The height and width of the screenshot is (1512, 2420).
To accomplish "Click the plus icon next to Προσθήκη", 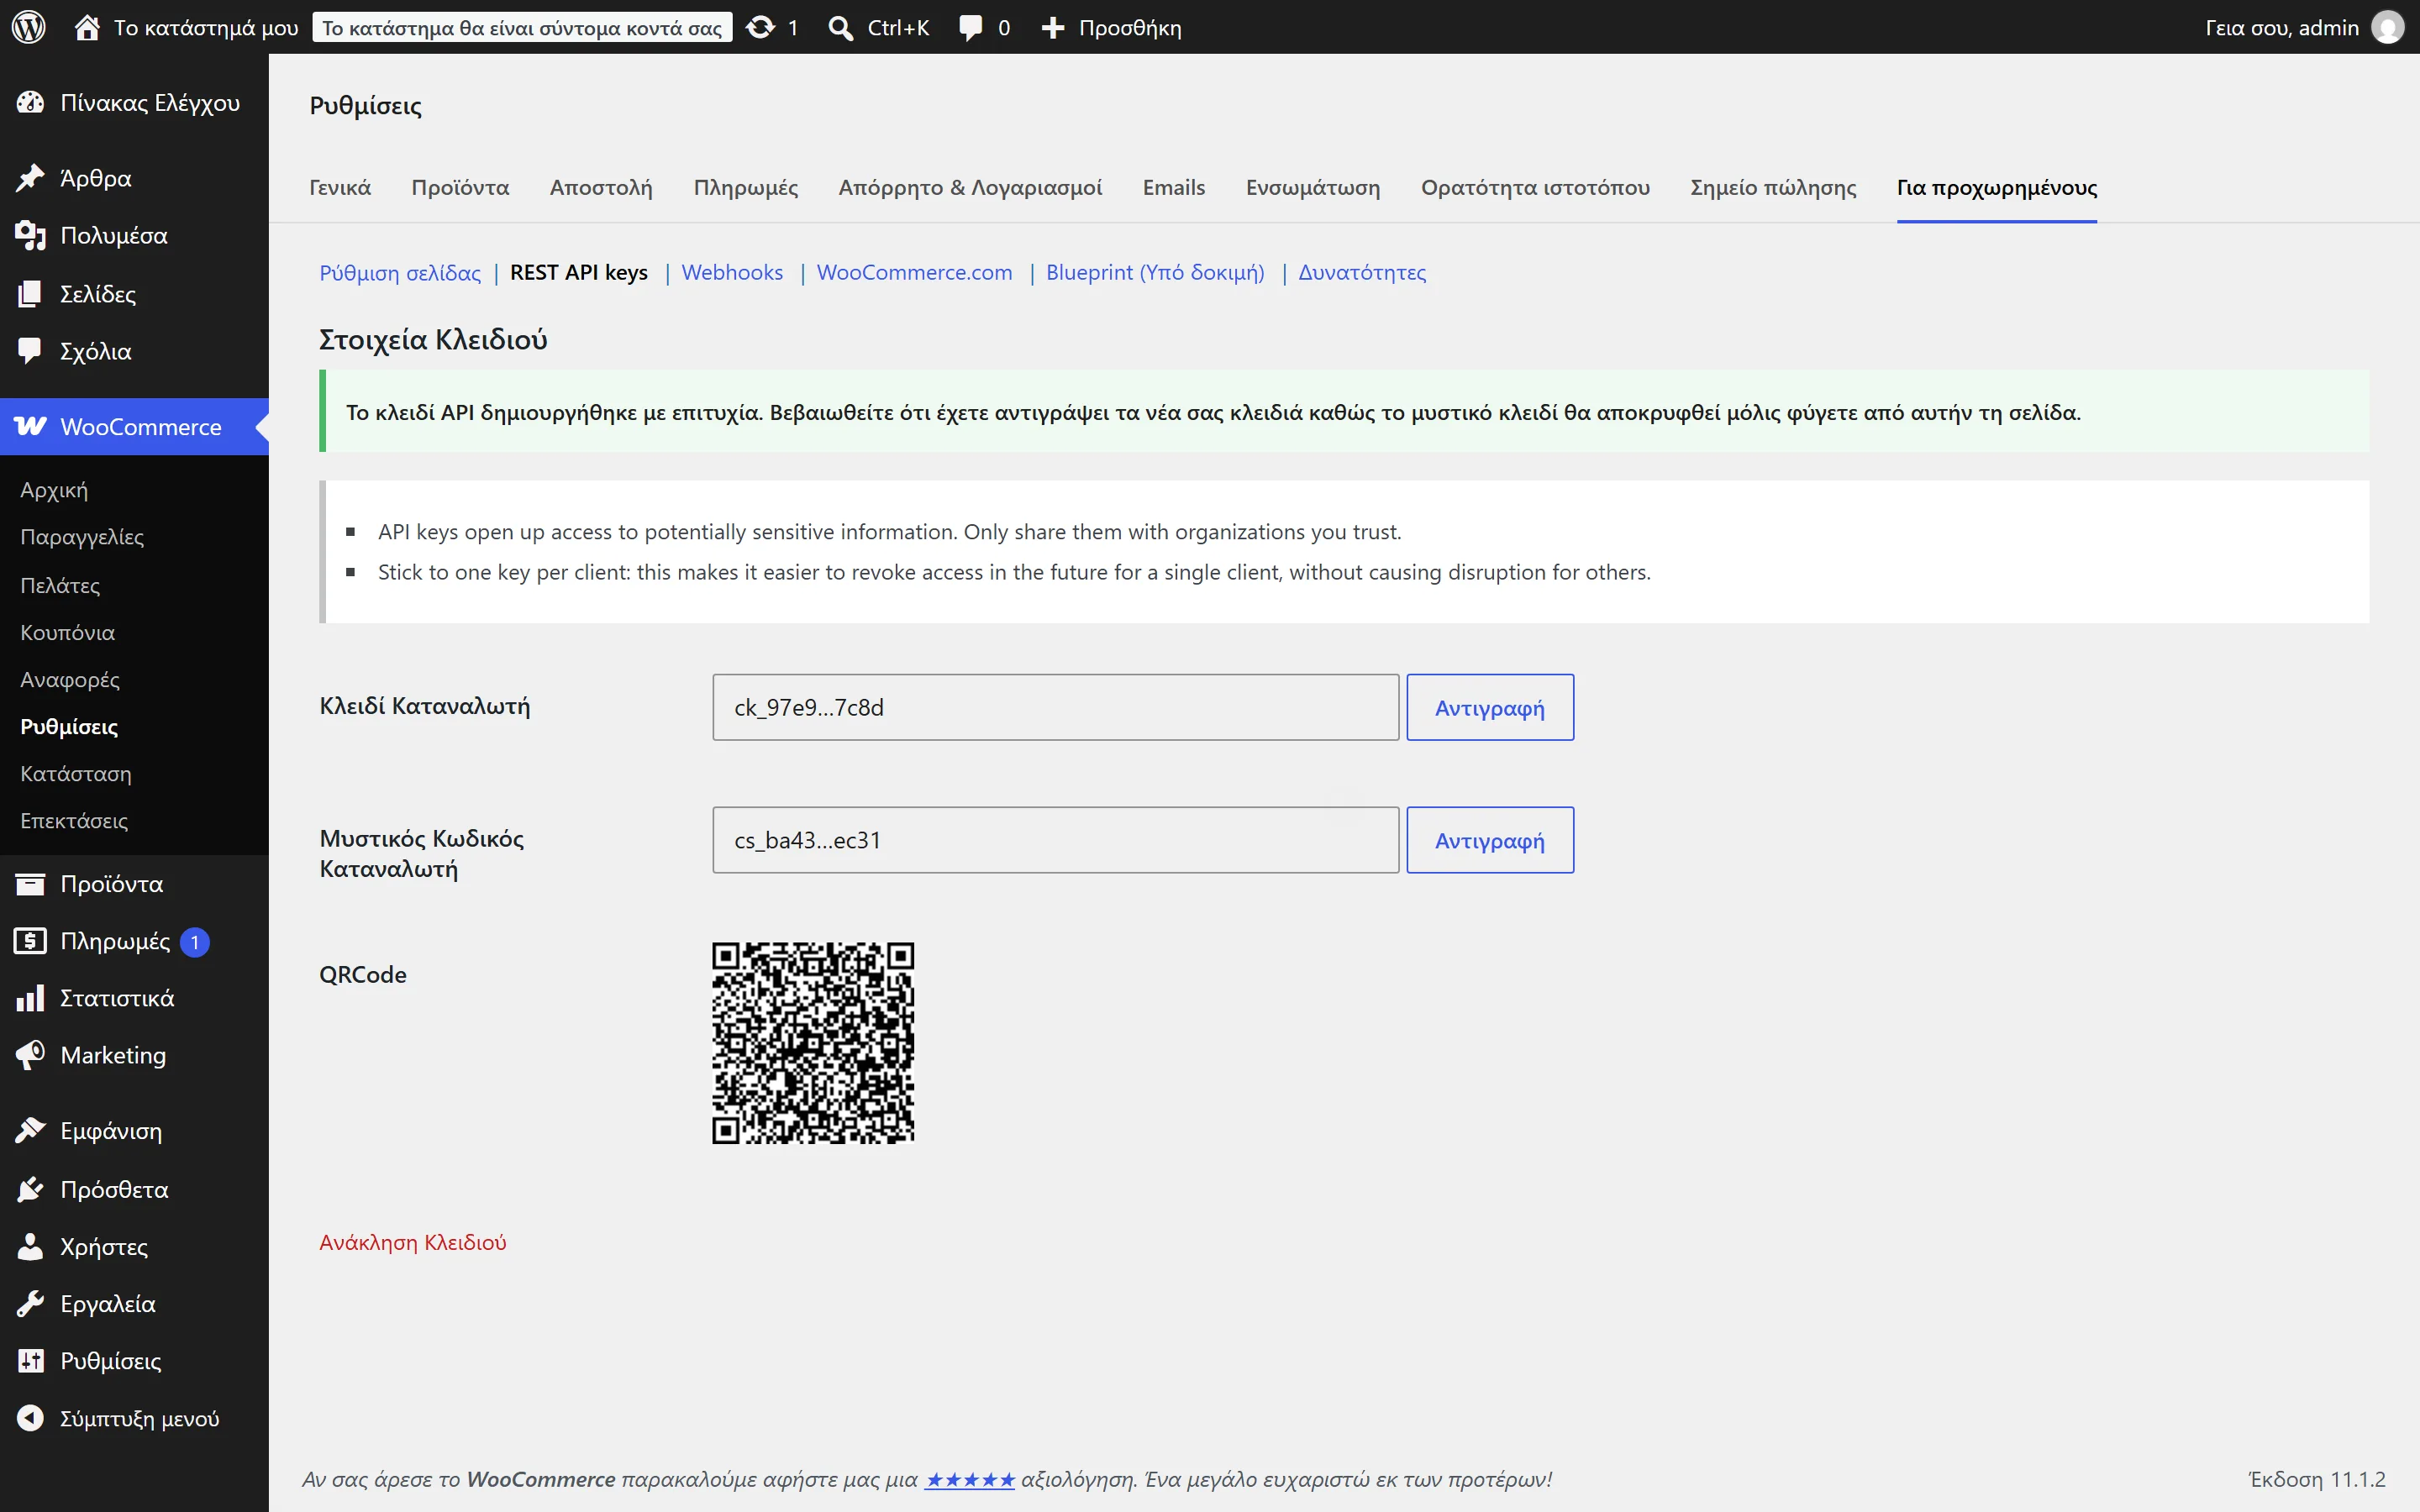I will pyautogui.click(x=1053, y=27).
